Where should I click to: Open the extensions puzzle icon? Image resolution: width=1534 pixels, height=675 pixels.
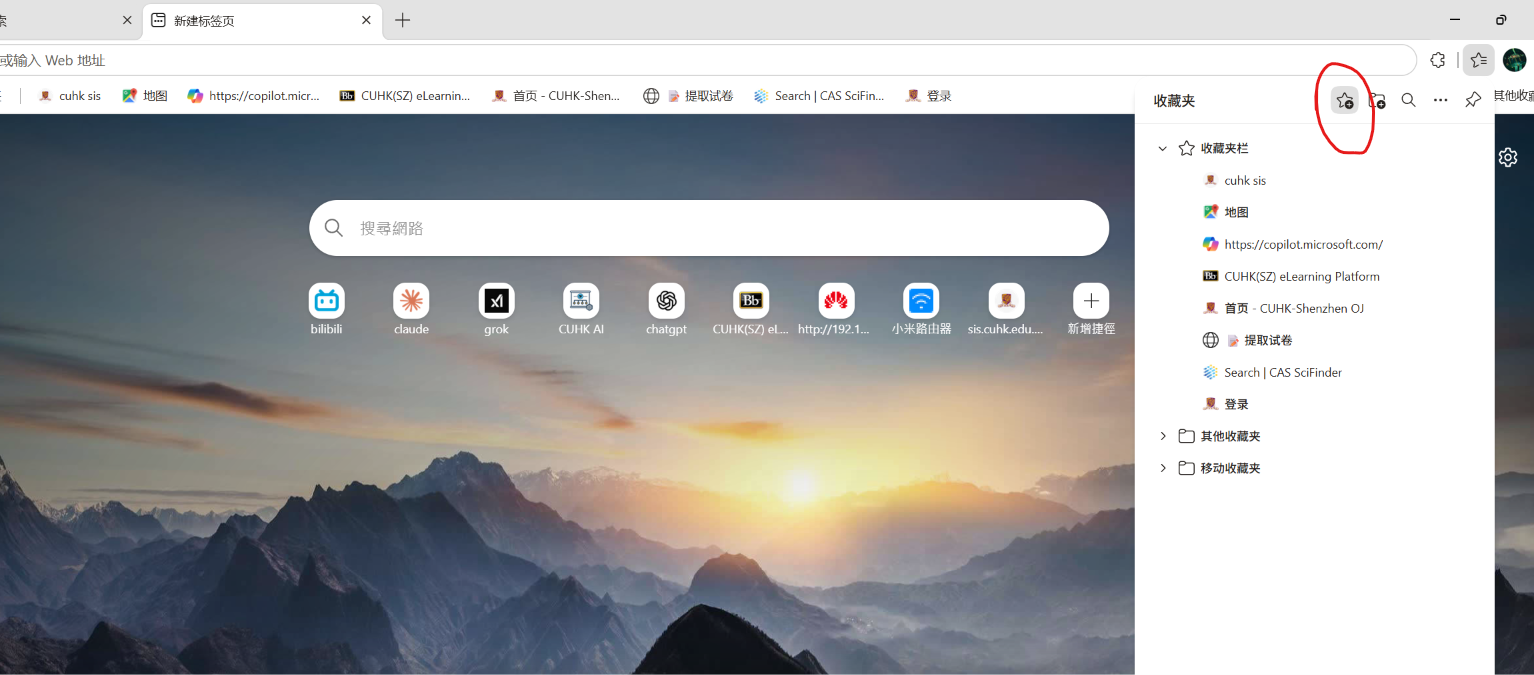[x=1438, y=60]
